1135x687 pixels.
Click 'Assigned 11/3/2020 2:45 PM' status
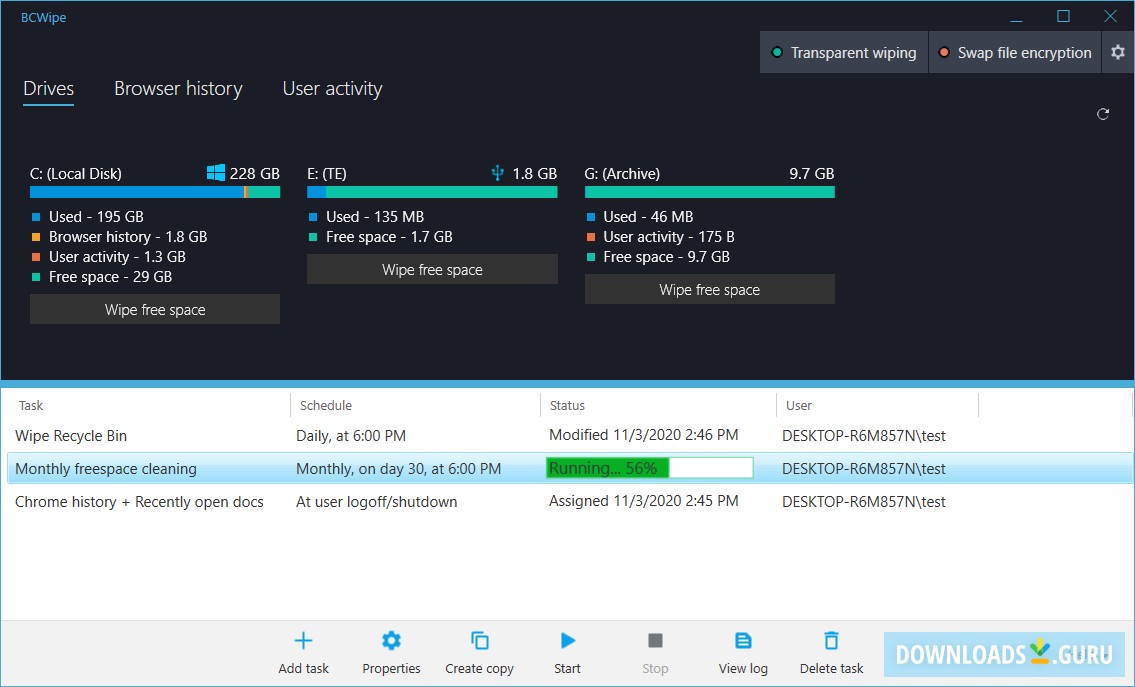tap(644, 501)
